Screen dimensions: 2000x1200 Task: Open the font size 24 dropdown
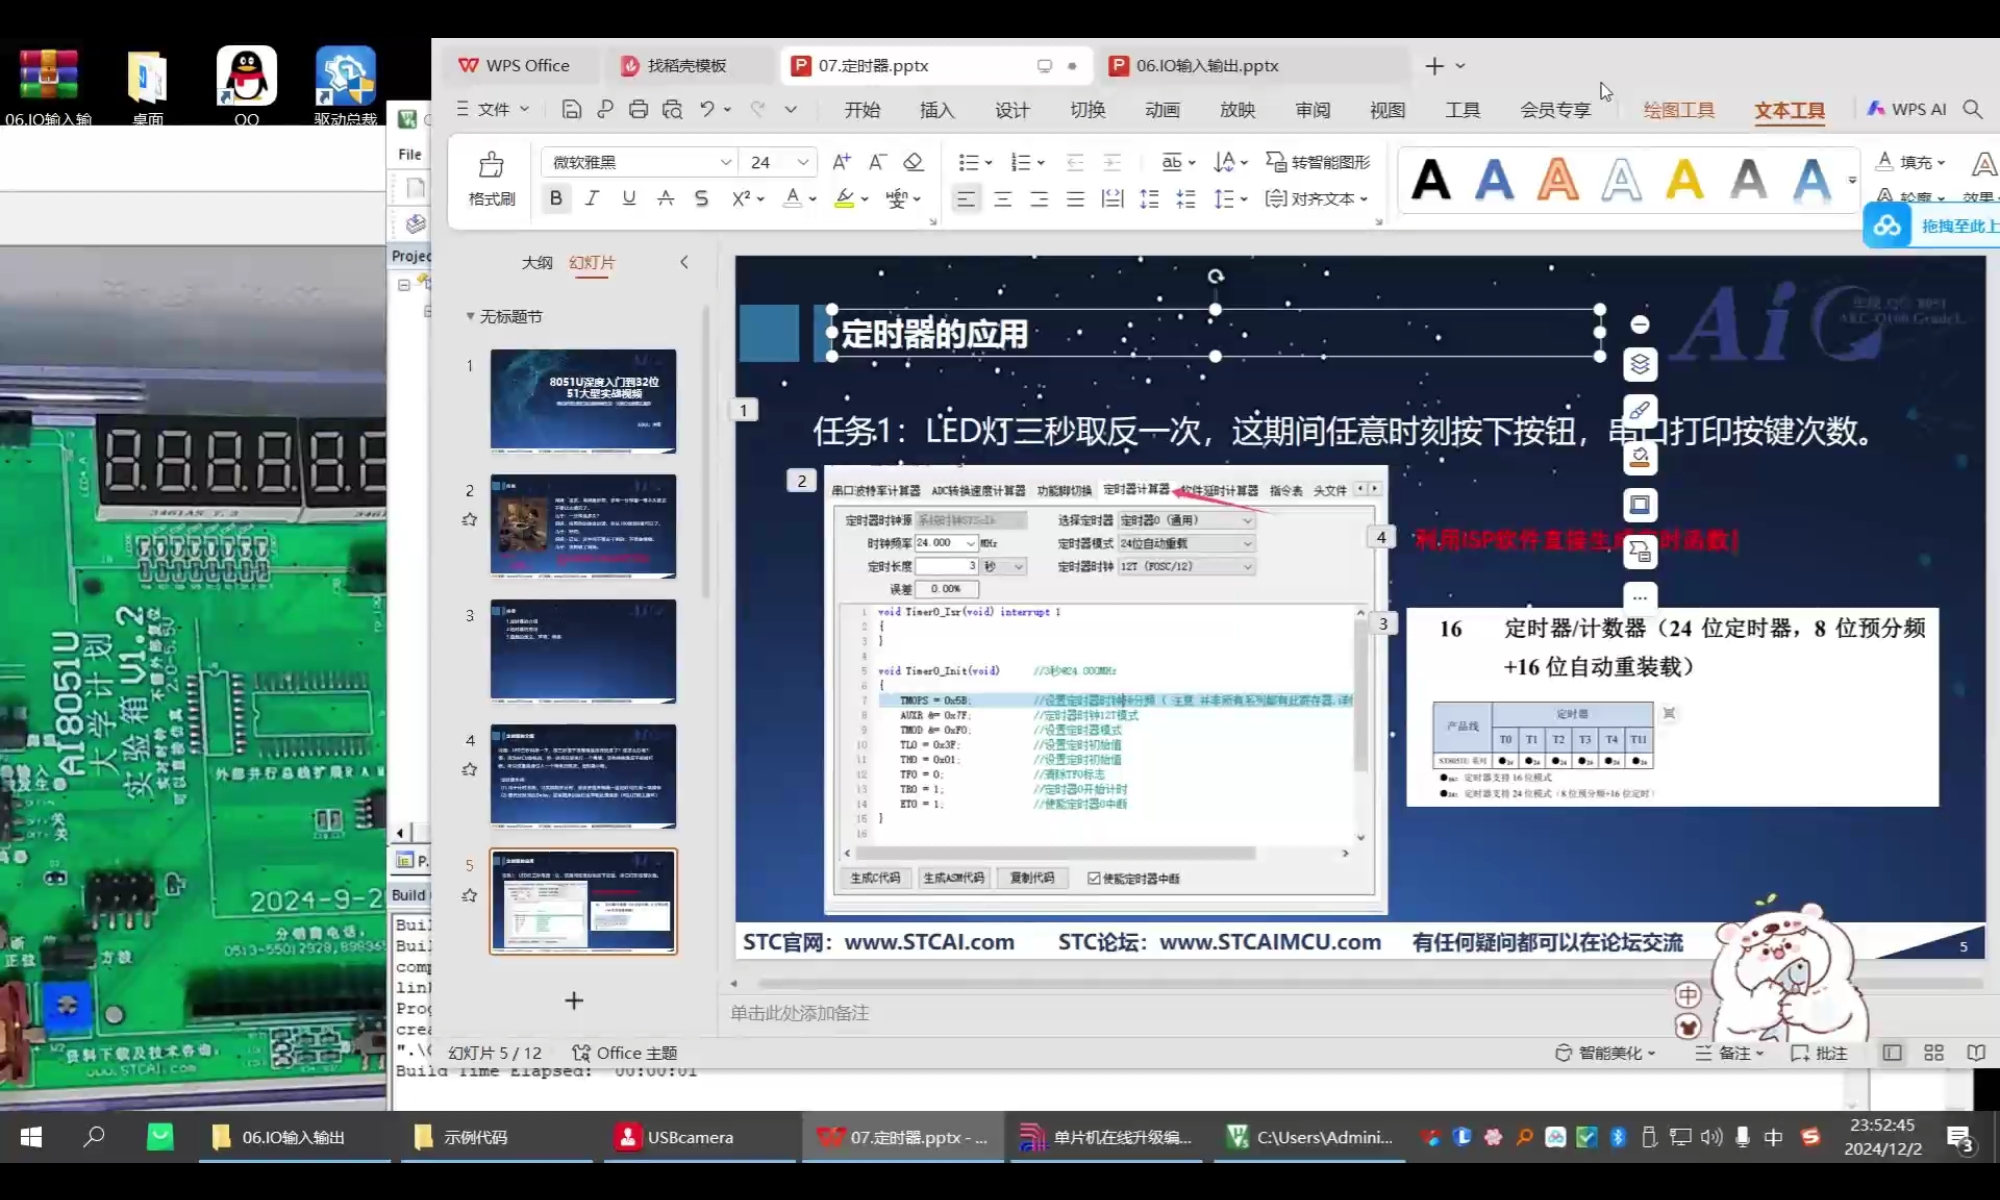pos(802,162)
